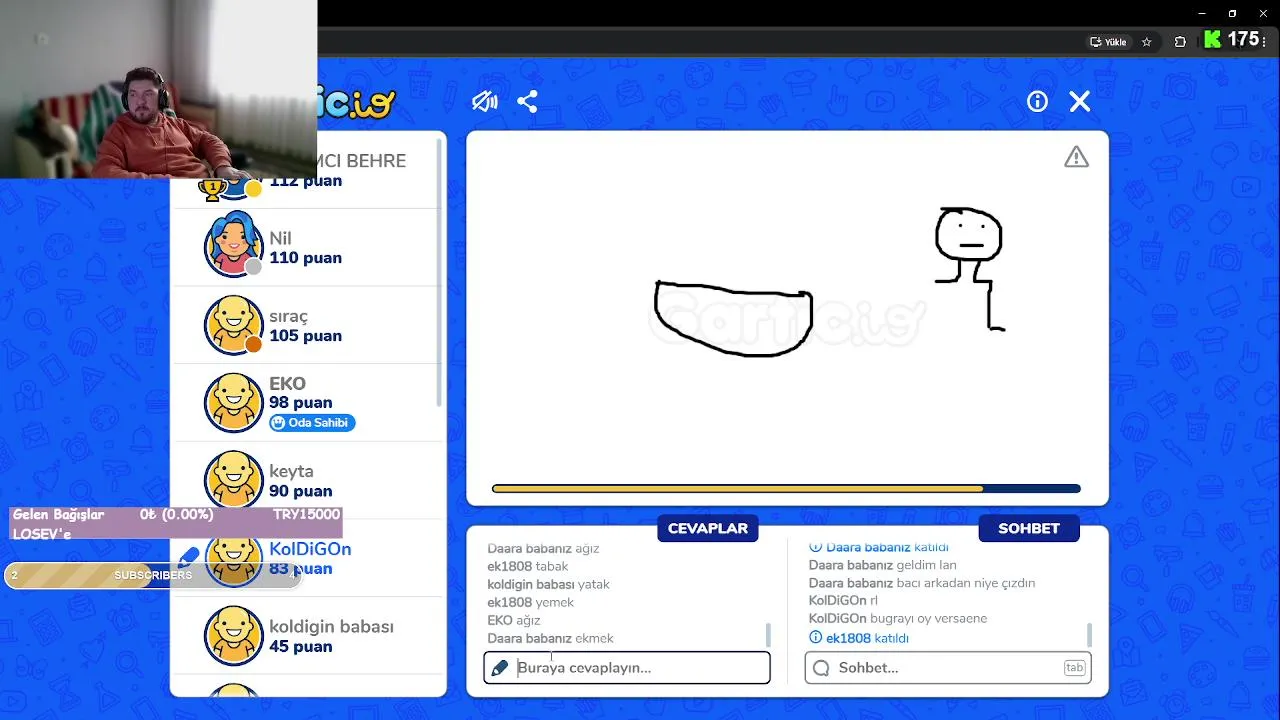Open the browser three-dot menu
Viewport: 1280px width, 720px height.
coord(1264,42)
